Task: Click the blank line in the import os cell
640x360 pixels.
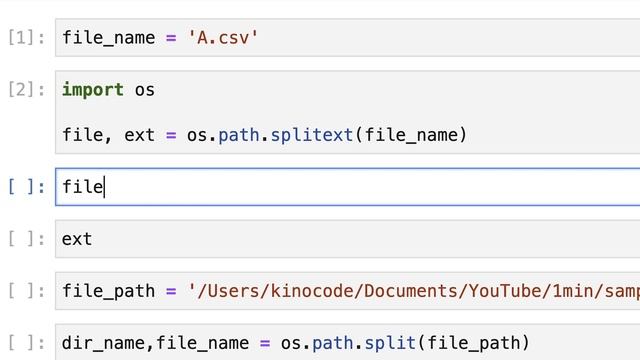Action: point(347,112)
